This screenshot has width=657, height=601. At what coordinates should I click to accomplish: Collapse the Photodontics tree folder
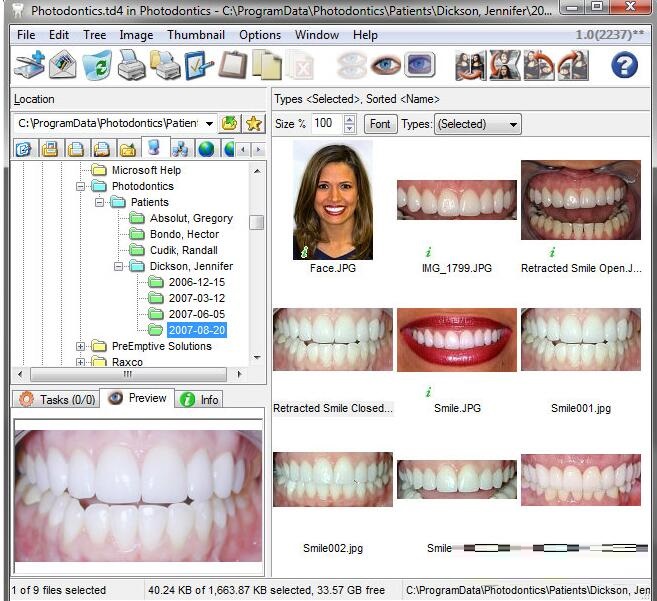[80, 186]
